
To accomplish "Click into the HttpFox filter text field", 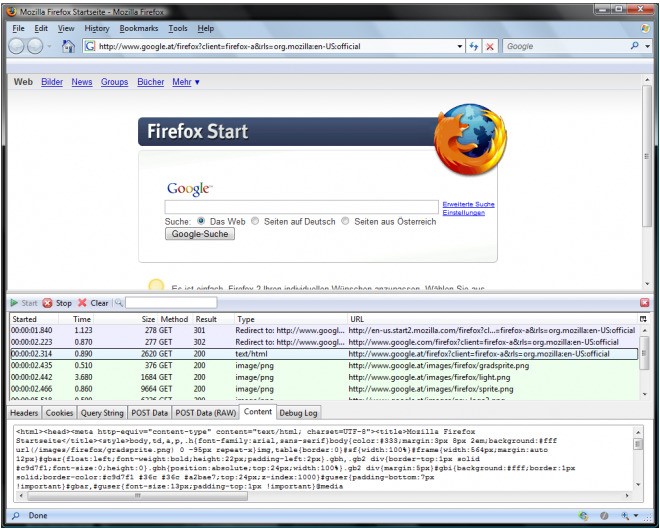I will 171,303.
